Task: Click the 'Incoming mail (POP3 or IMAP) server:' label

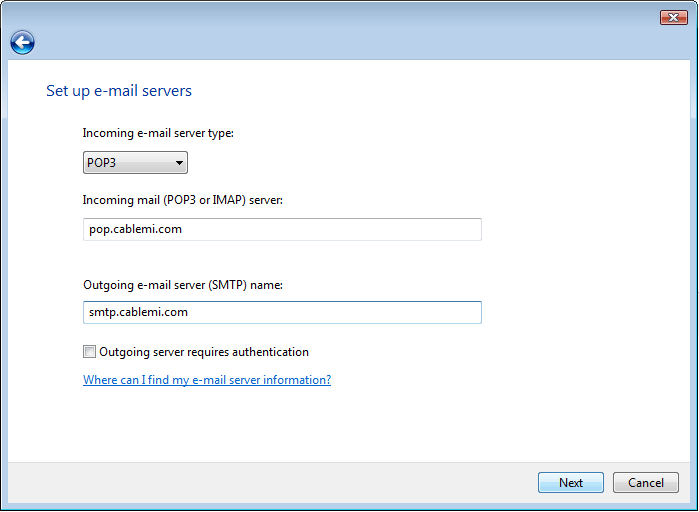Action: click(x=183, y=200)
